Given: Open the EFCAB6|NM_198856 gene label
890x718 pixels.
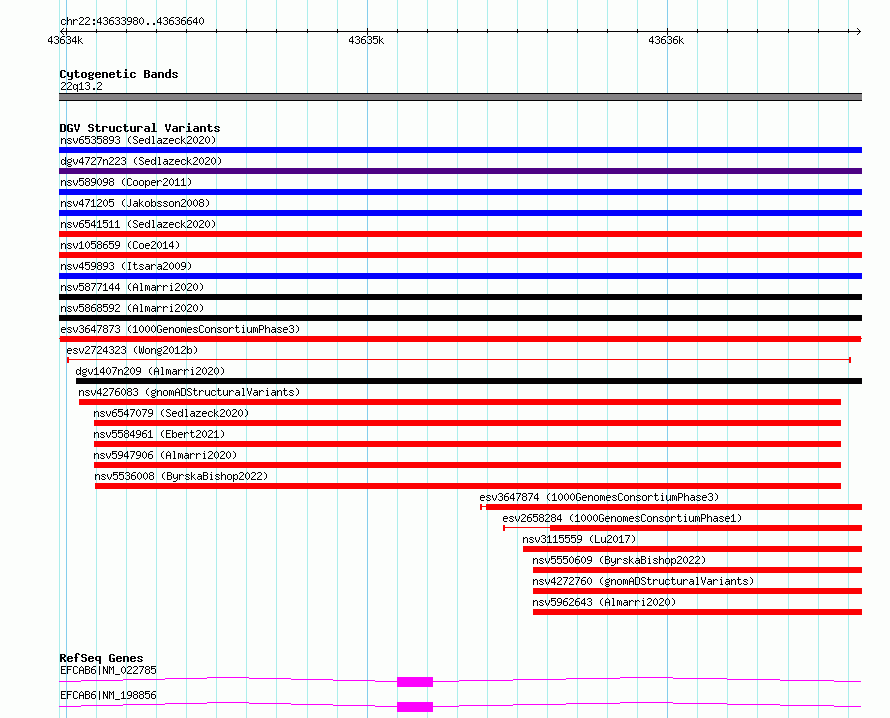Looking at the screenshot, I should pos(108,695).
